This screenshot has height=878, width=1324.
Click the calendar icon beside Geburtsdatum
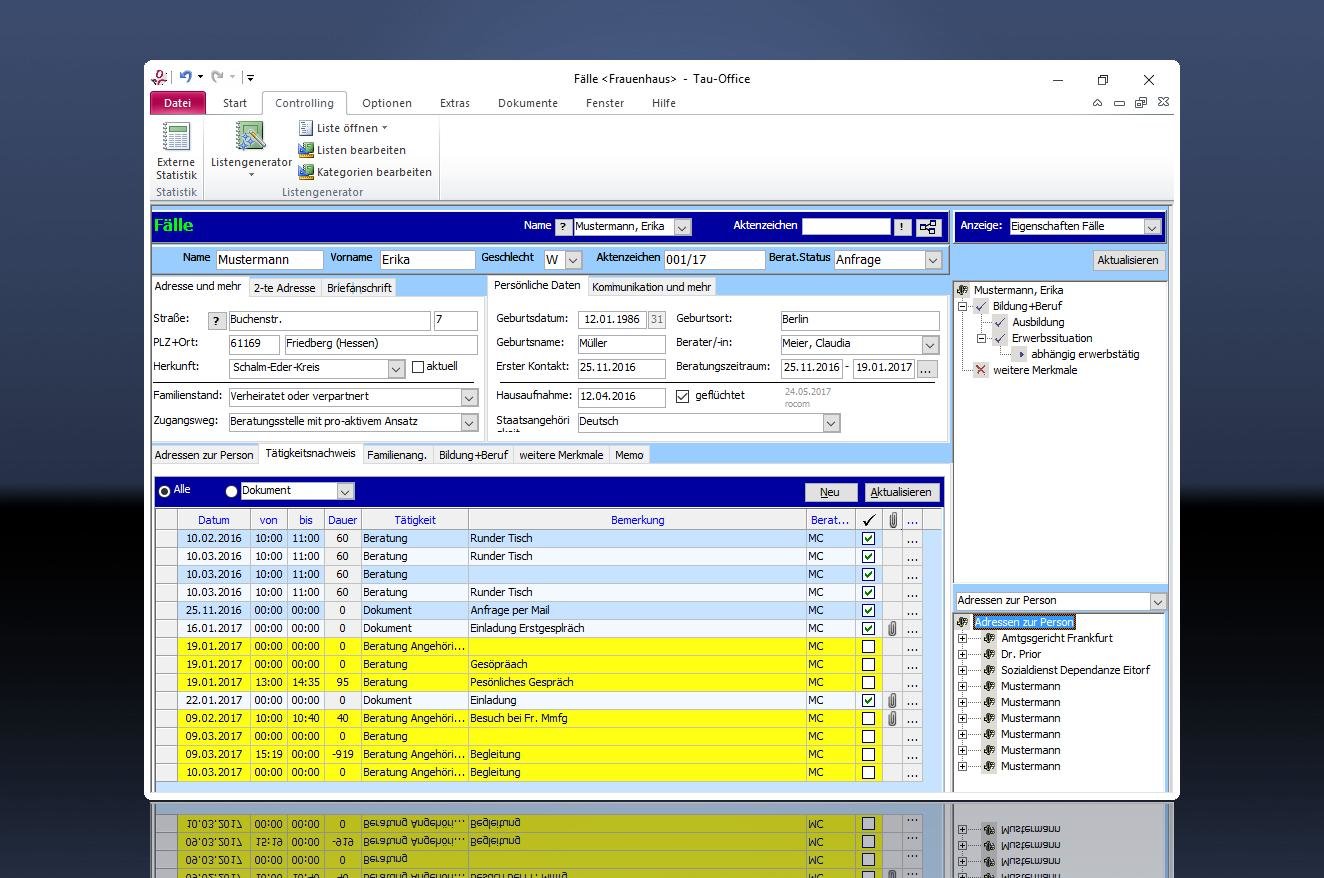656,320
